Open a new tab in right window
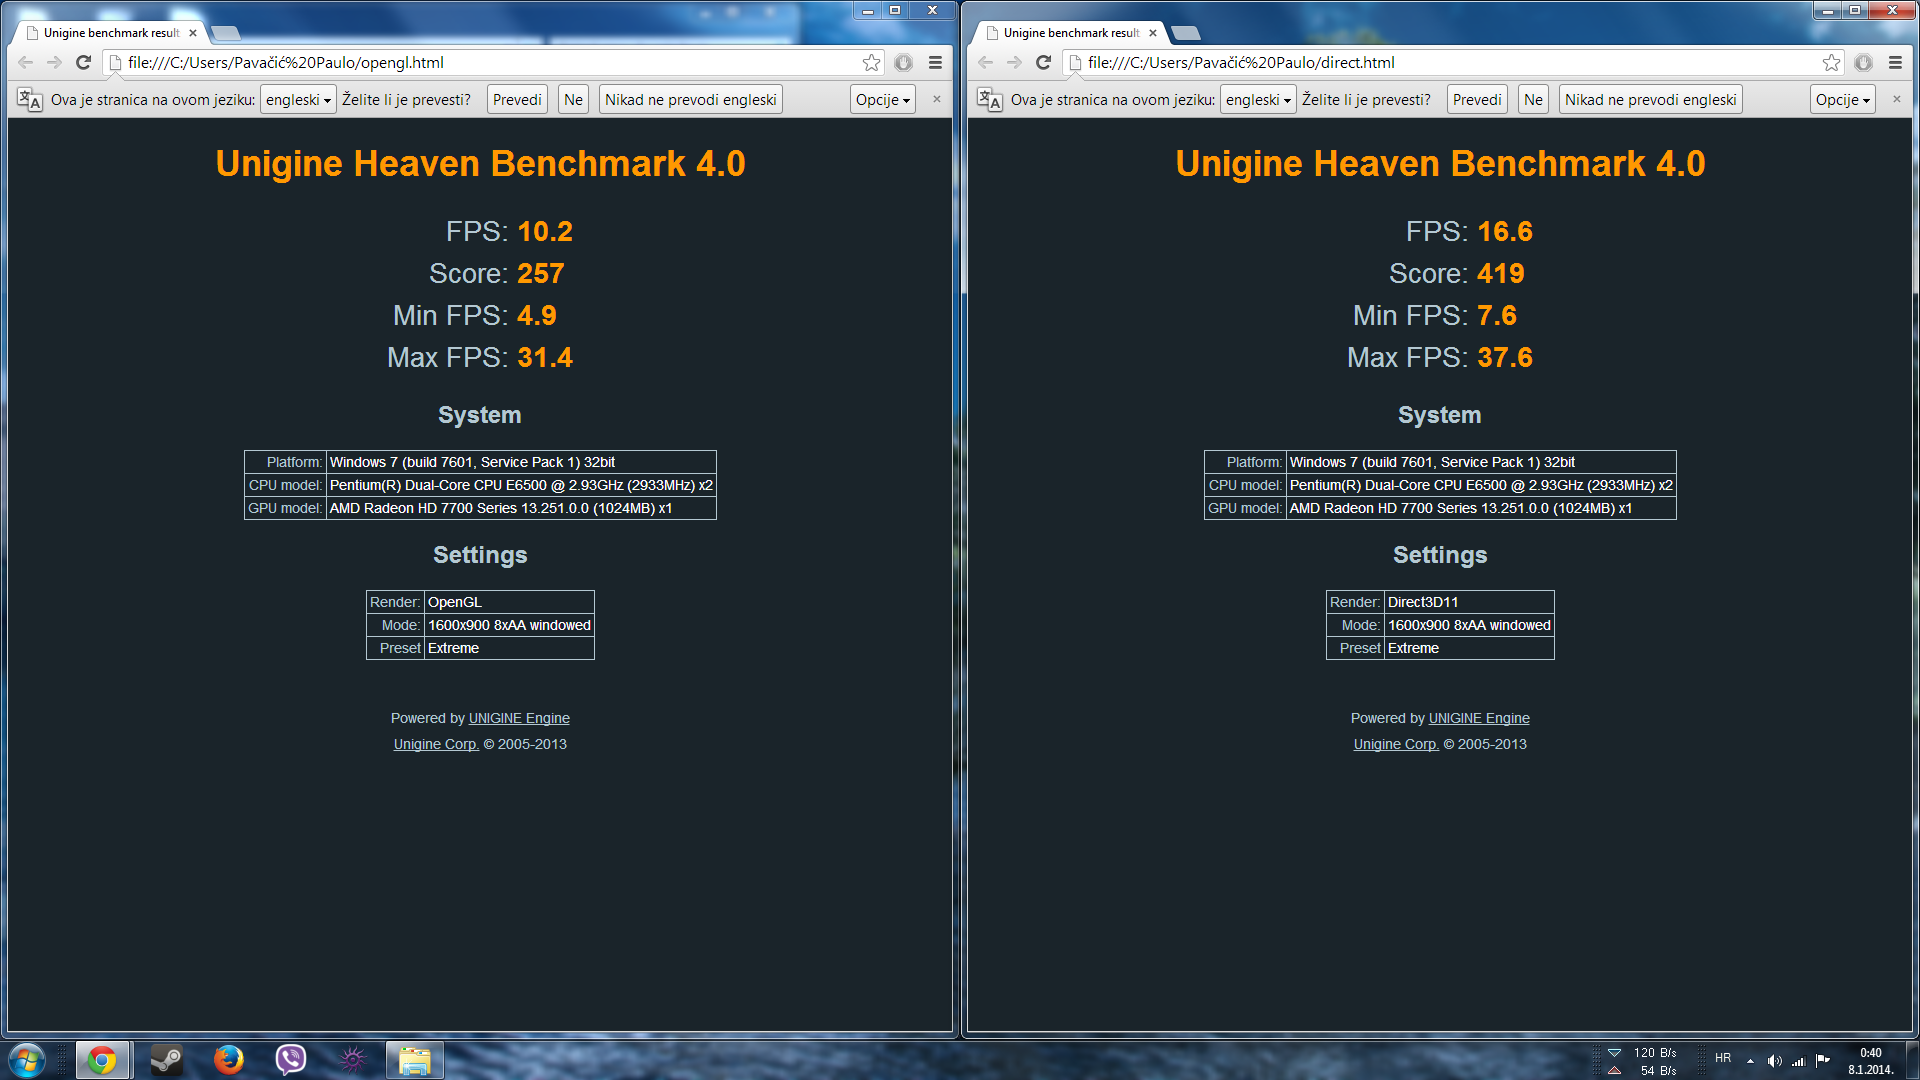This screenshot has width=1920, height=1080. point(1186,33)
